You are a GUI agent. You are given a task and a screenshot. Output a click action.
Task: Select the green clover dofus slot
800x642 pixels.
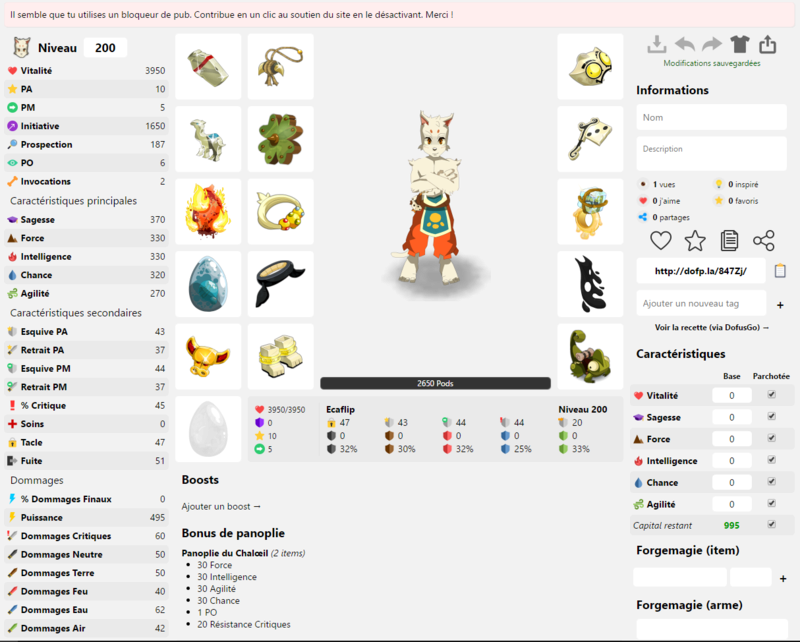click(x=281, y=139)
